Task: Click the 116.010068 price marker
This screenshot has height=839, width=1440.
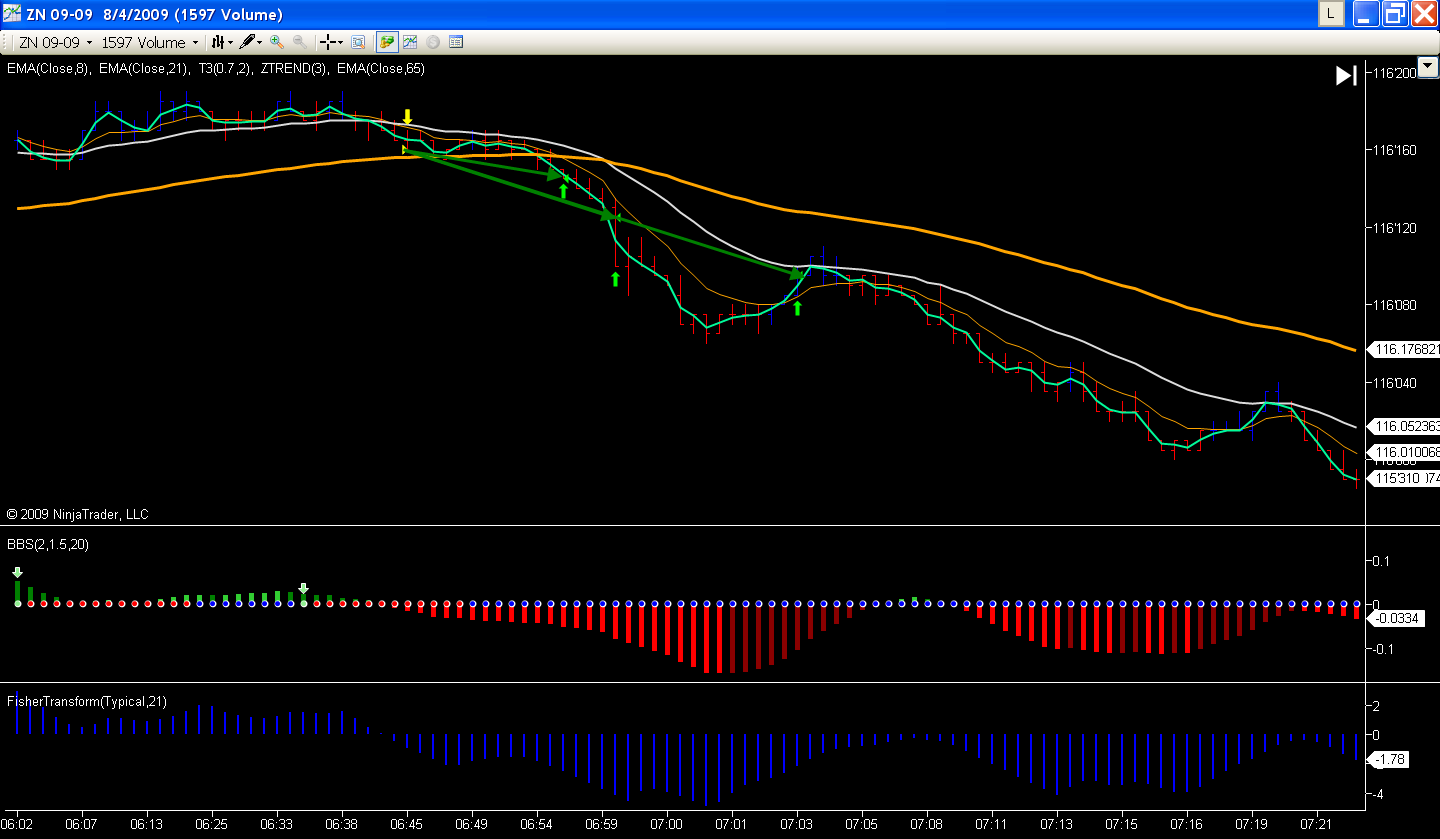Action: pos(1405,452)
